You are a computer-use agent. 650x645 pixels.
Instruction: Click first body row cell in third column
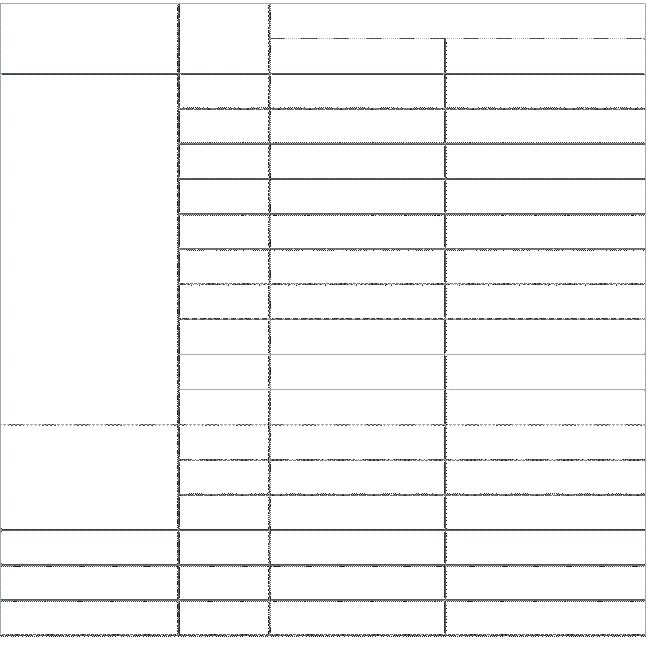357,91
